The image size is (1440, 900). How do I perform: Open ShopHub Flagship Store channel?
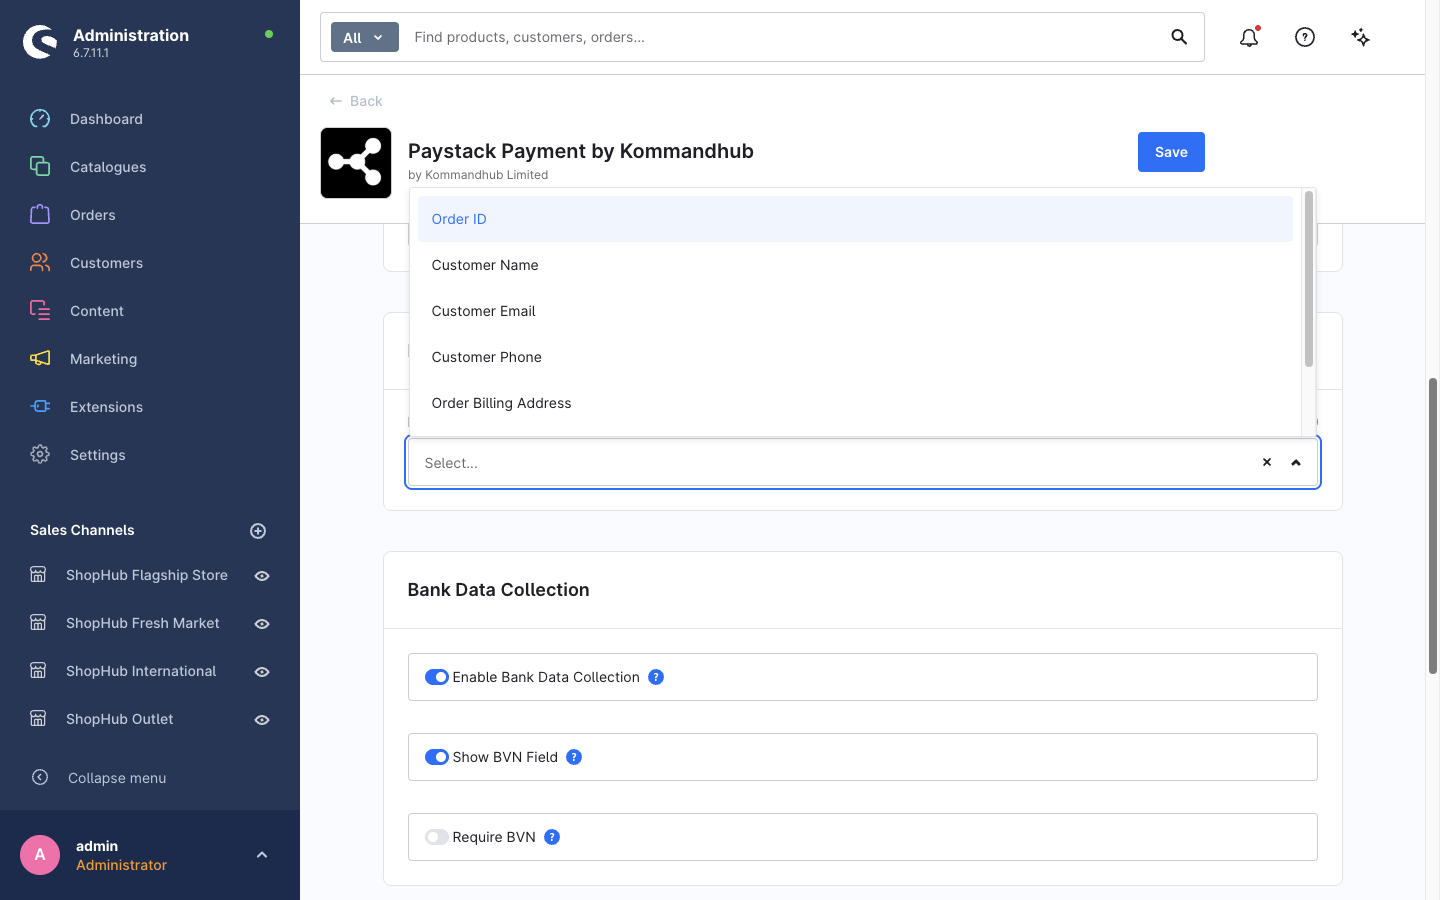(x=147, y=575)
